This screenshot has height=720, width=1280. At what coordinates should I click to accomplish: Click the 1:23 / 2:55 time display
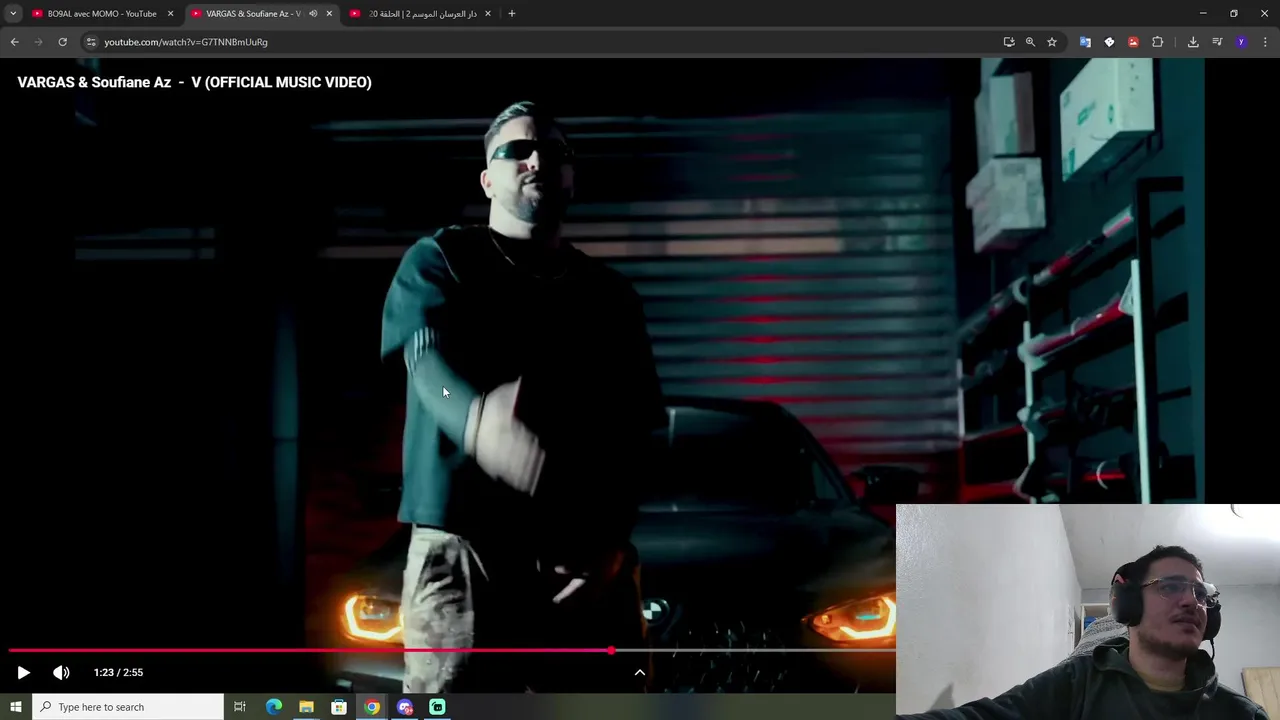click(x=118, y=672)
